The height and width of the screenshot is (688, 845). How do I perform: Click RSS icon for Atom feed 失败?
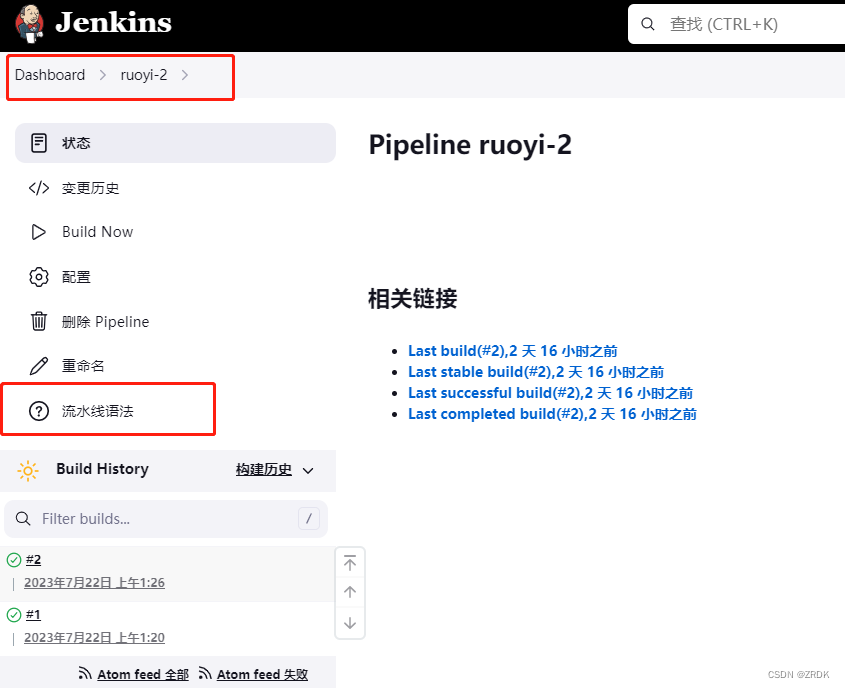[205, 673]
